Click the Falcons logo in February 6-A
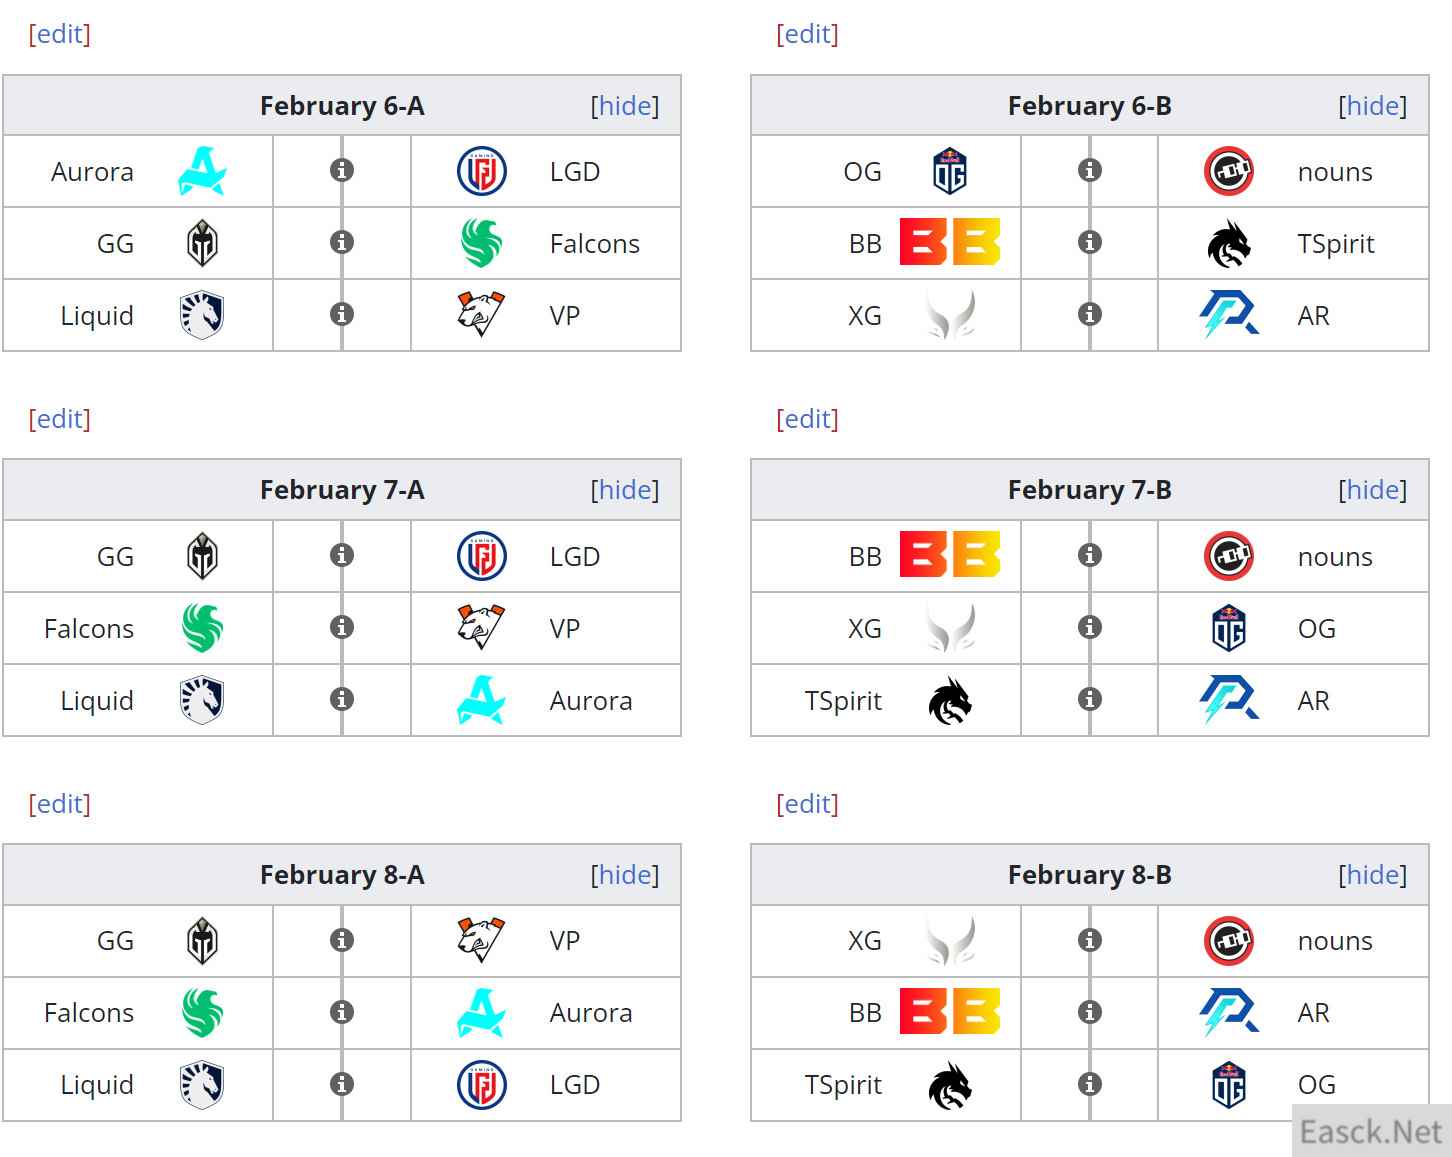This screenshot has height=1157, width=1452. tap(481, 243)
